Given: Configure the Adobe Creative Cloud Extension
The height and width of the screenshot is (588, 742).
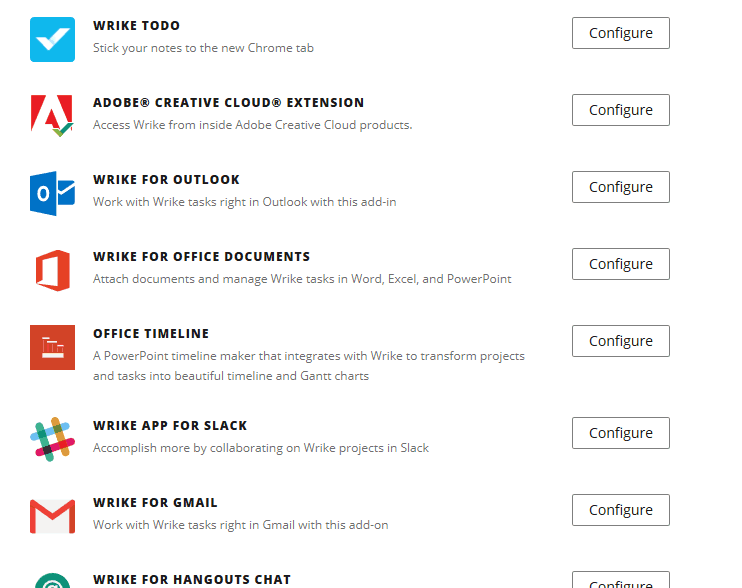Looking at the screenshot, I should tap(620, 110).
